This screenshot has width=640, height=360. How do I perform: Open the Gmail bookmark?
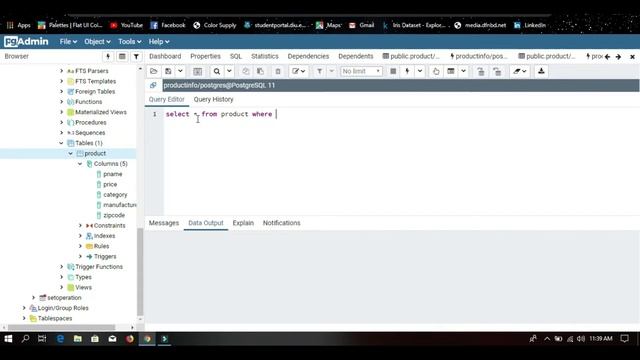362,25
